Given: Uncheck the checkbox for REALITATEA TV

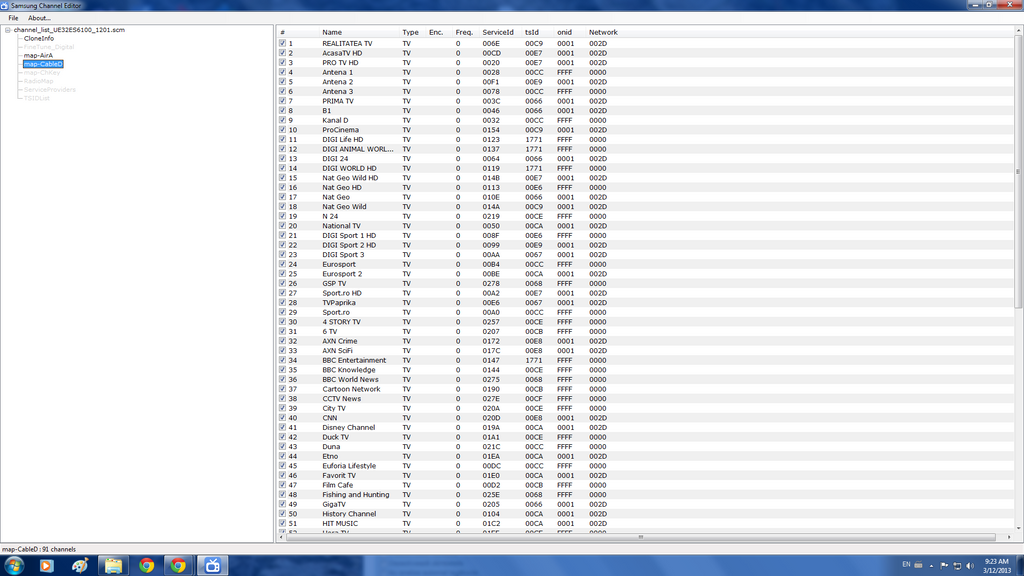Looking at the screenshot, I should (x=283, y=44).
